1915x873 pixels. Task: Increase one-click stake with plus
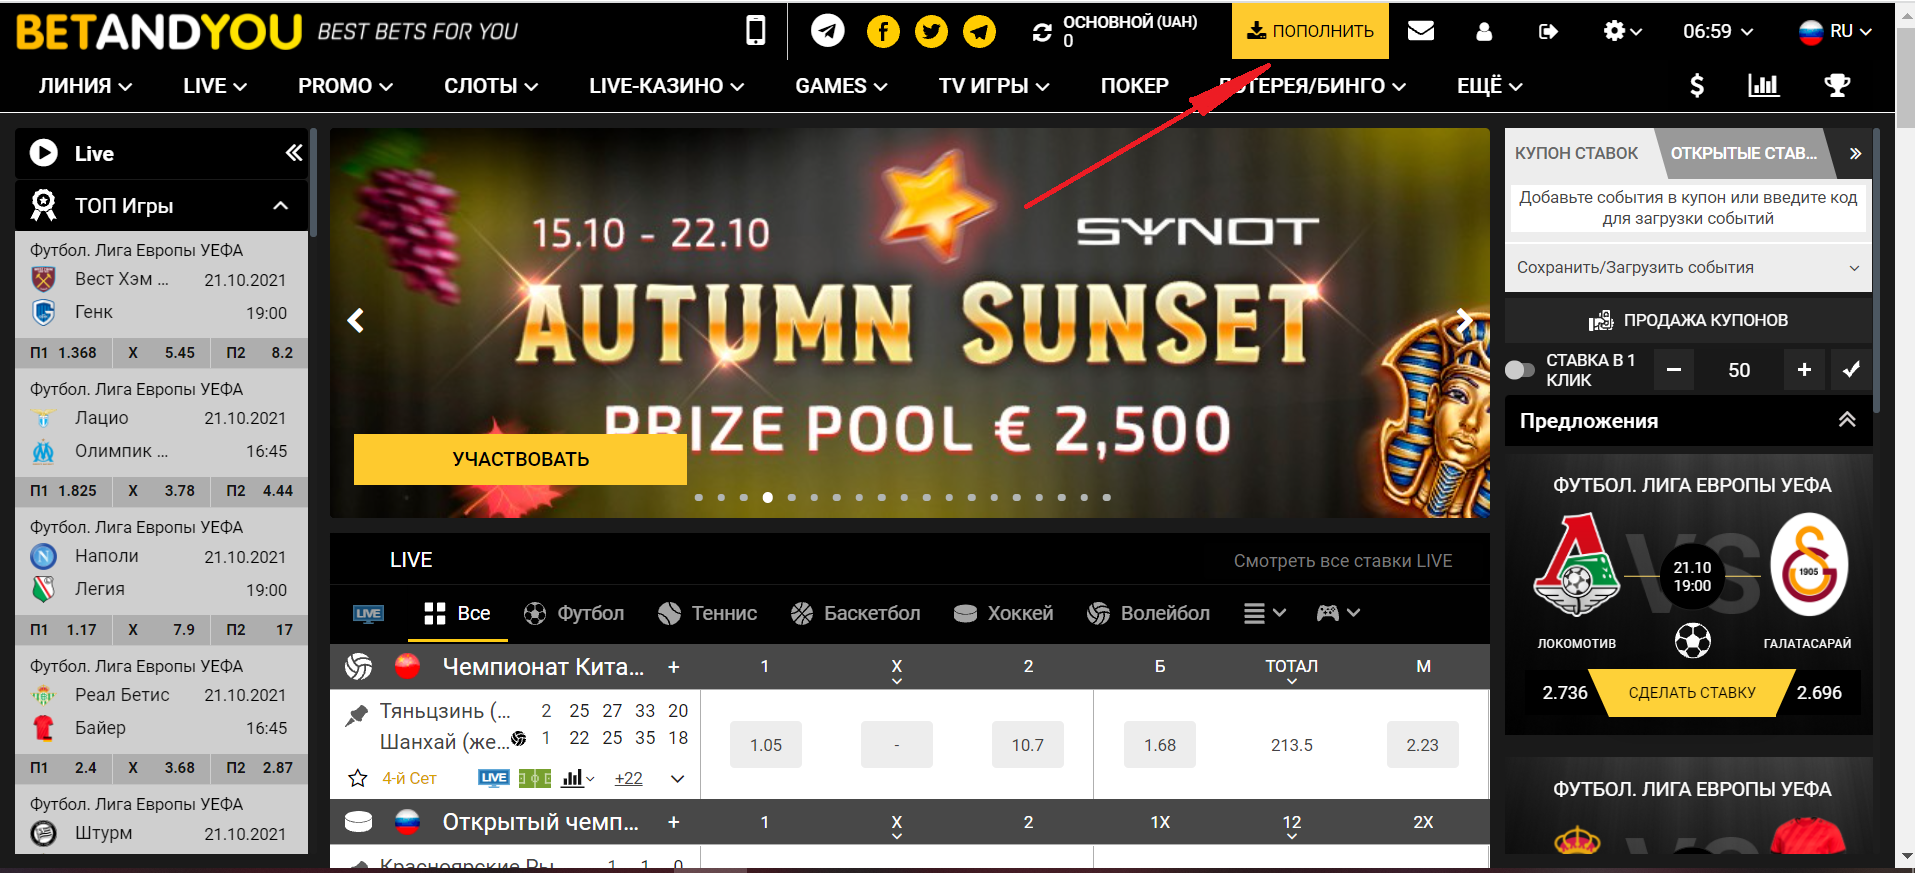[x=1804, y=370]
